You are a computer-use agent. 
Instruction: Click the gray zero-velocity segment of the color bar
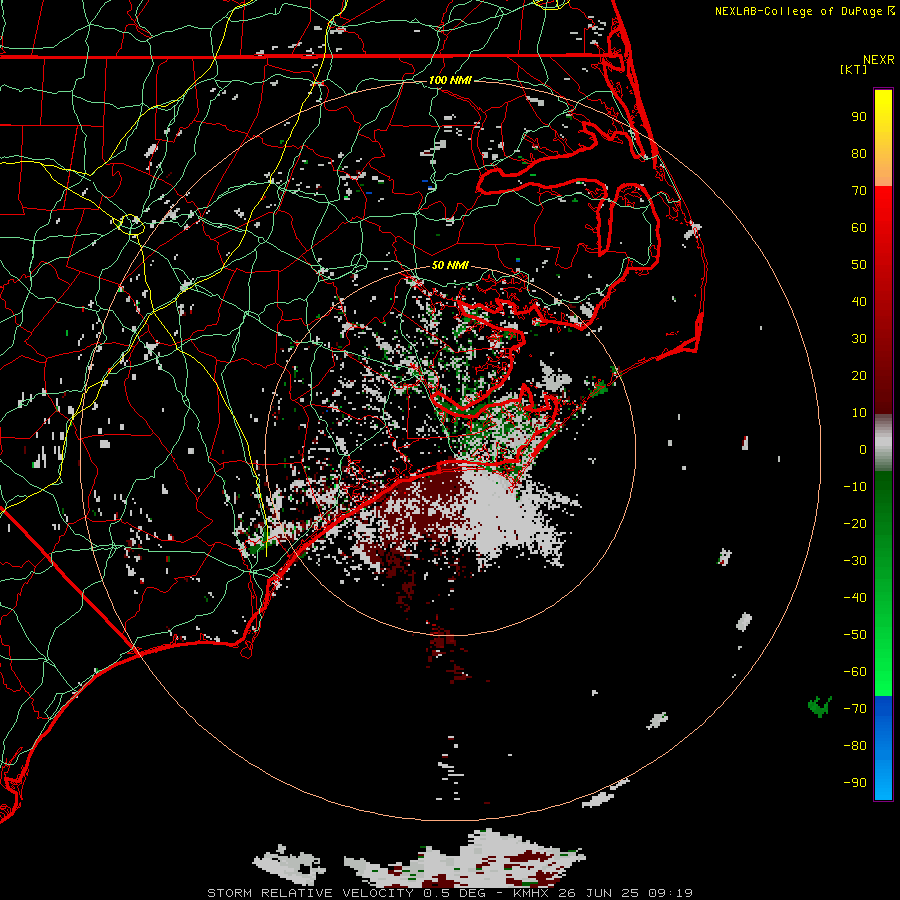[883, 443]
